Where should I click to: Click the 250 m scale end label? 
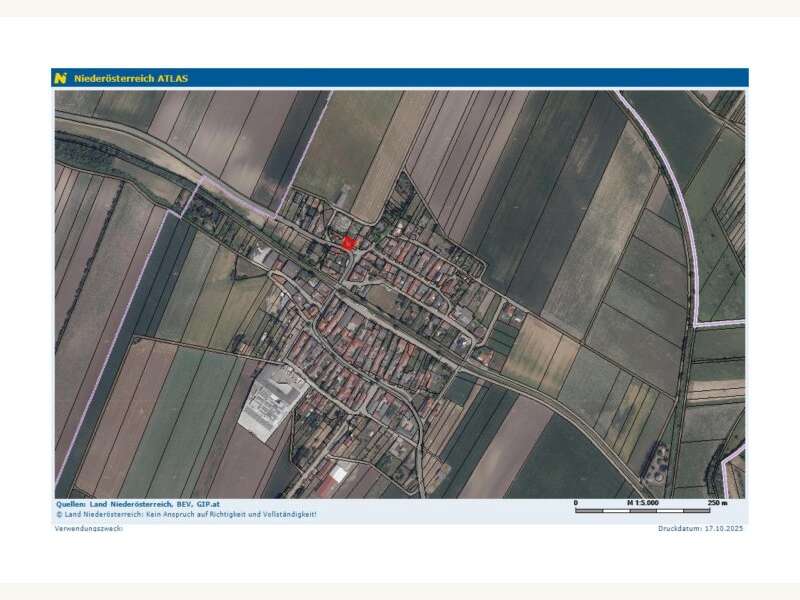pos(717,502)
